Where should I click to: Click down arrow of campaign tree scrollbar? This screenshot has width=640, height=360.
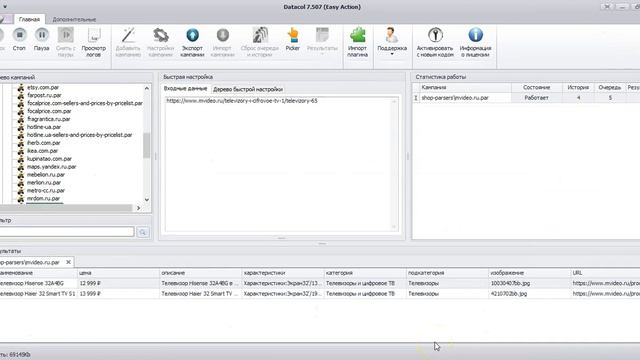(147, 200)
